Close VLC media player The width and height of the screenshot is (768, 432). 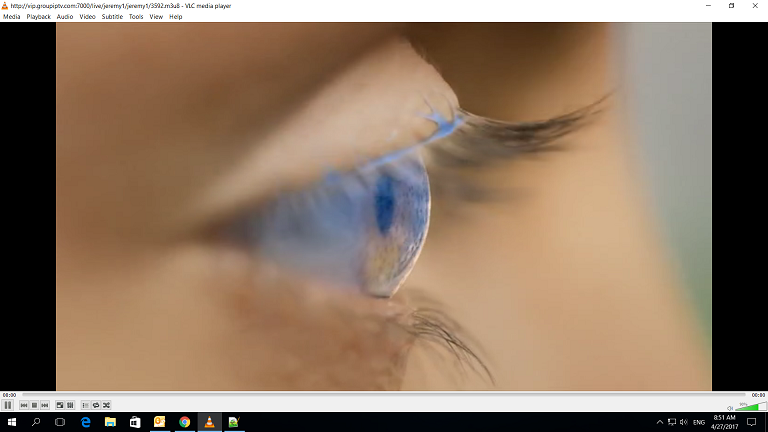pos(755,6)
